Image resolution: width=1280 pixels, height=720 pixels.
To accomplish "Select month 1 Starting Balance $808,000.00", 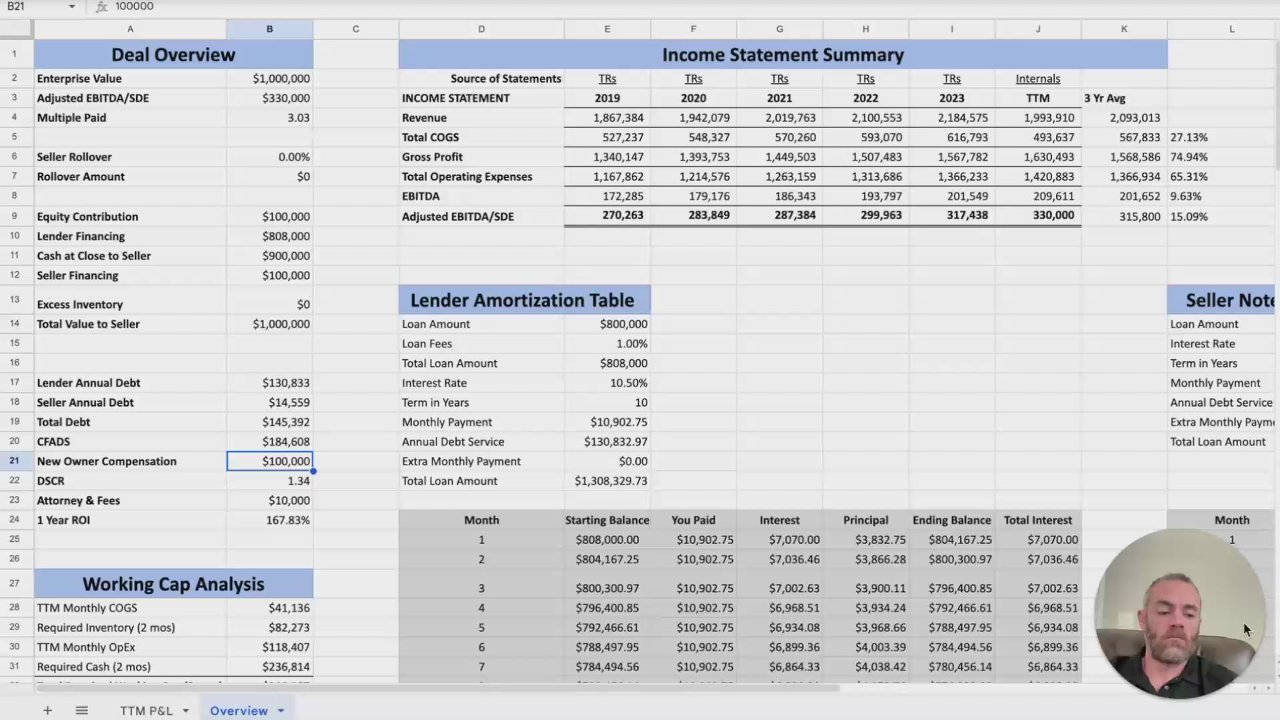I will (607, 540).
